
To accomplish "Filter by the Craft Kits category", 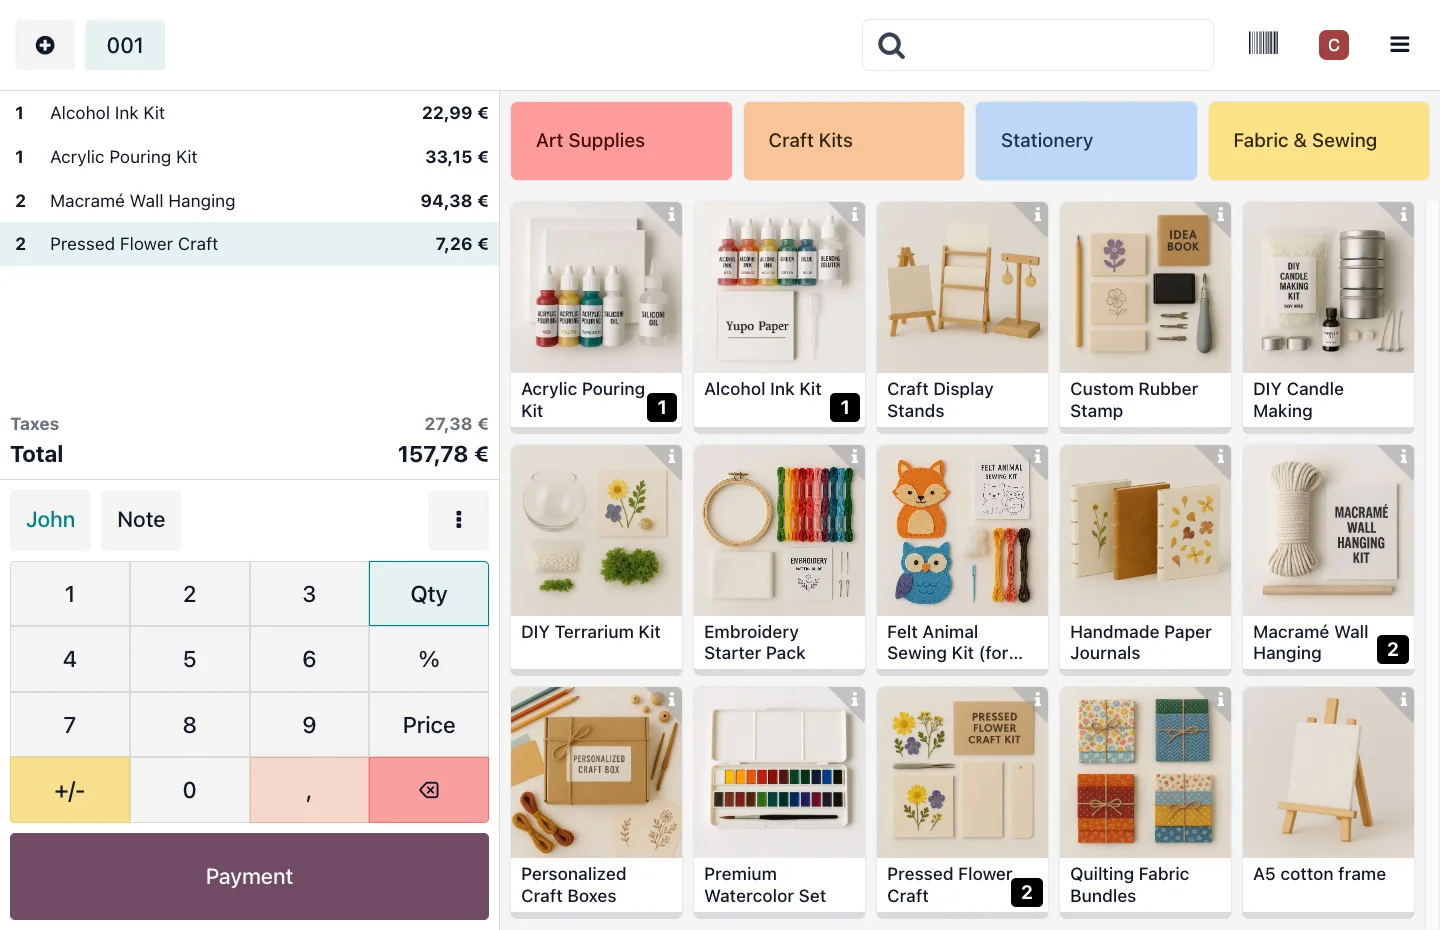I will pos(853,141).
